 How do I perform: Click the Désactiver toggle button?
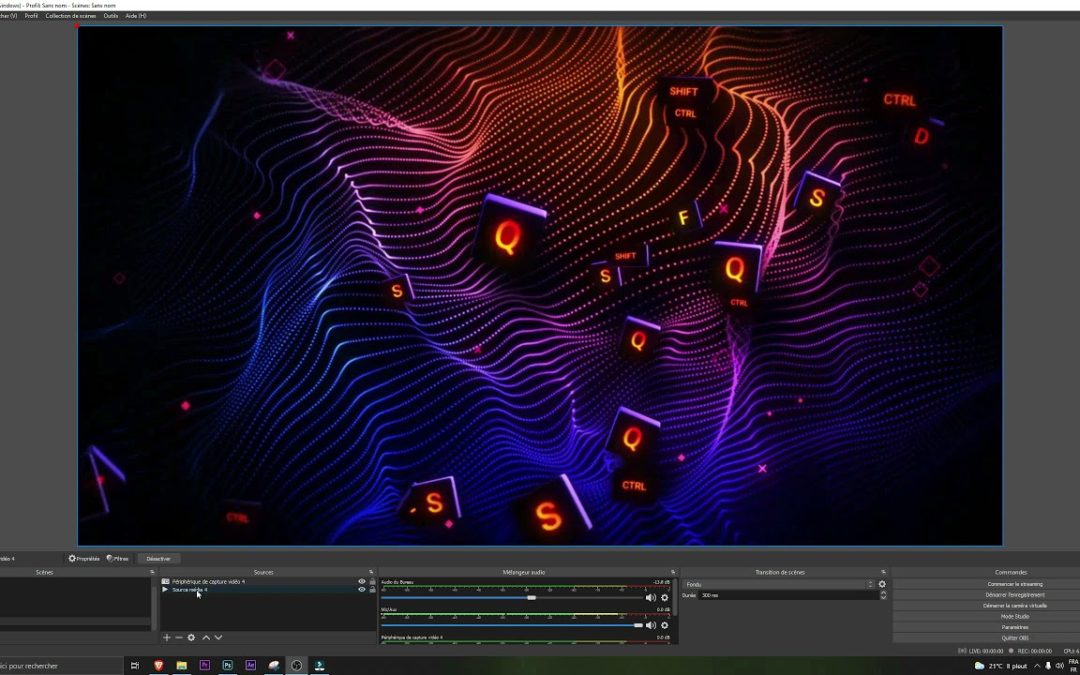click(x=157, y=558)
